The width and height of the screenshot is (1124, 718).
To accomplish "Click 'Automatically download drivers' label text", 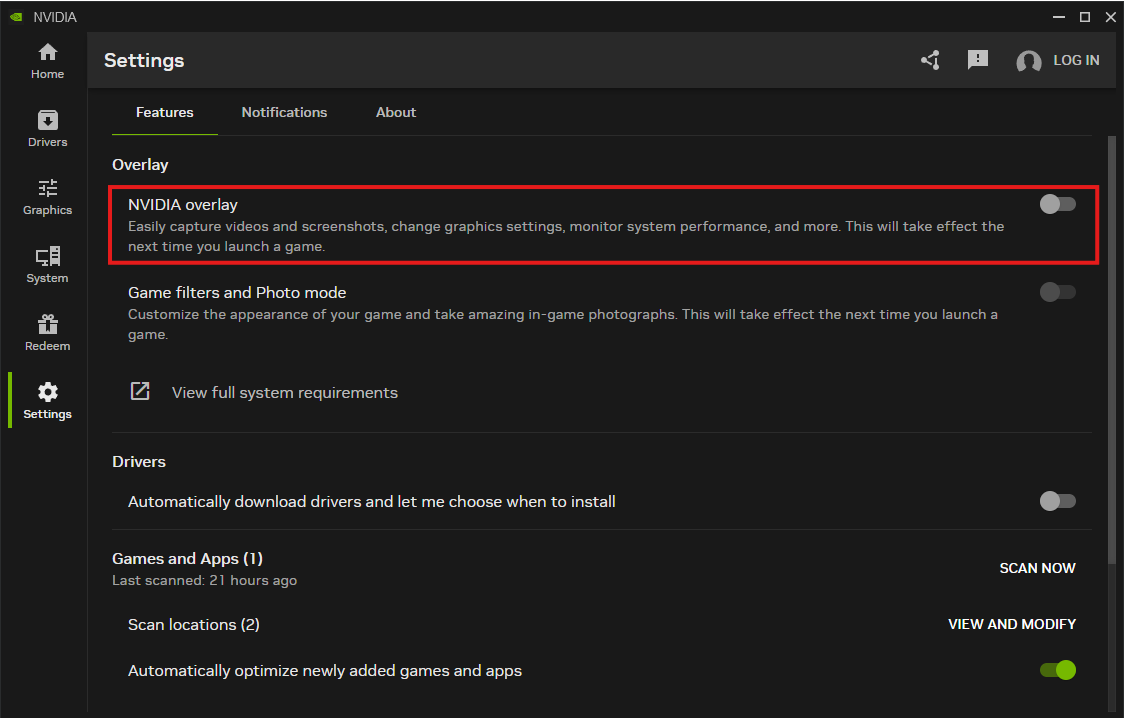I will point(371,502).
